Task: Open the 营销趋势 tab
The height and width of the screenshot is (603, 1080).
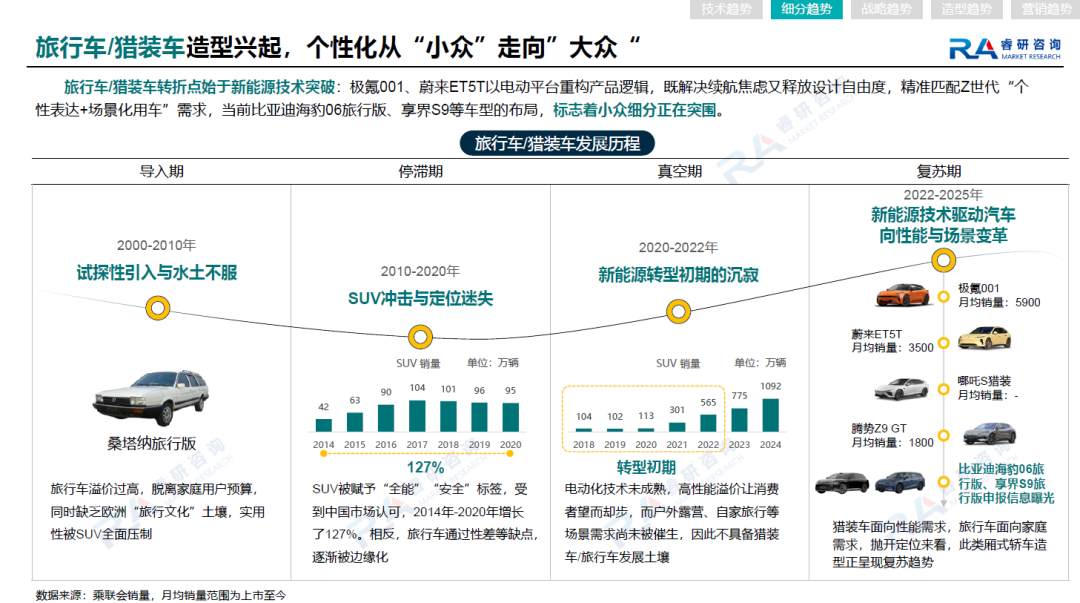Action: click(1046, 9)
